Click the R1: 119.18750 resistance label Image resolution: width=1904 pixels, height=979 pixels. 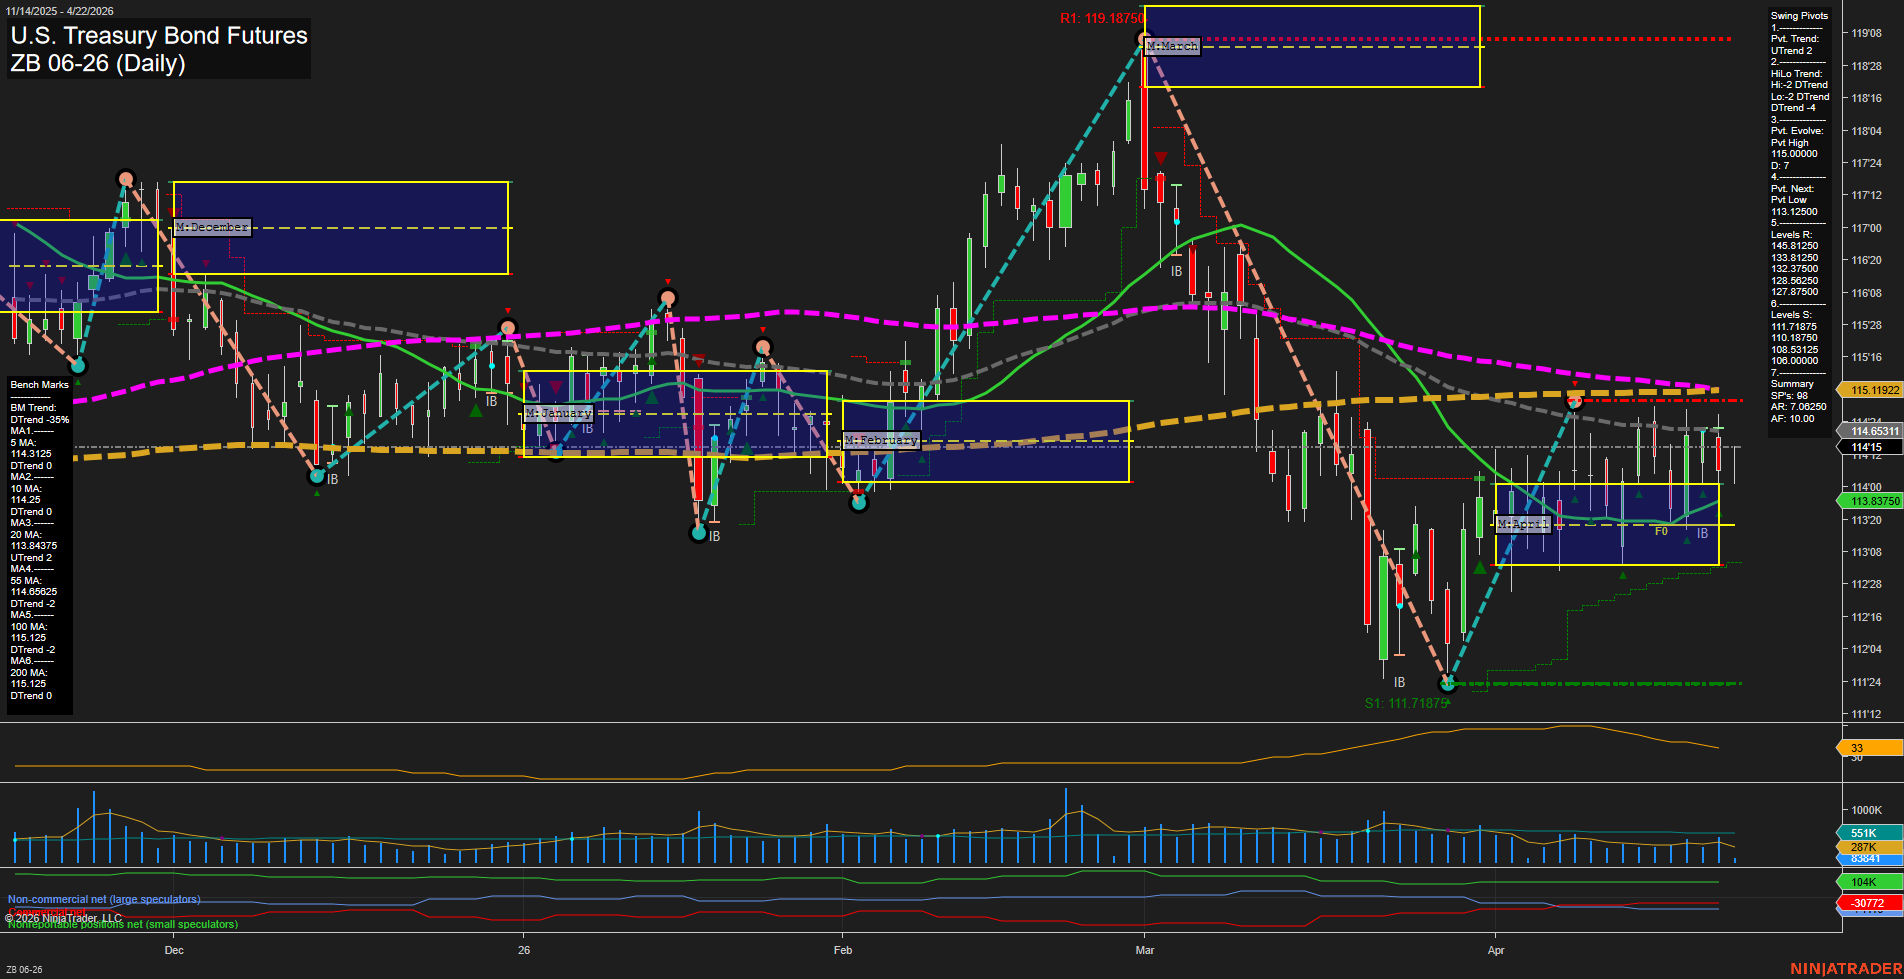coord(1101,19)
